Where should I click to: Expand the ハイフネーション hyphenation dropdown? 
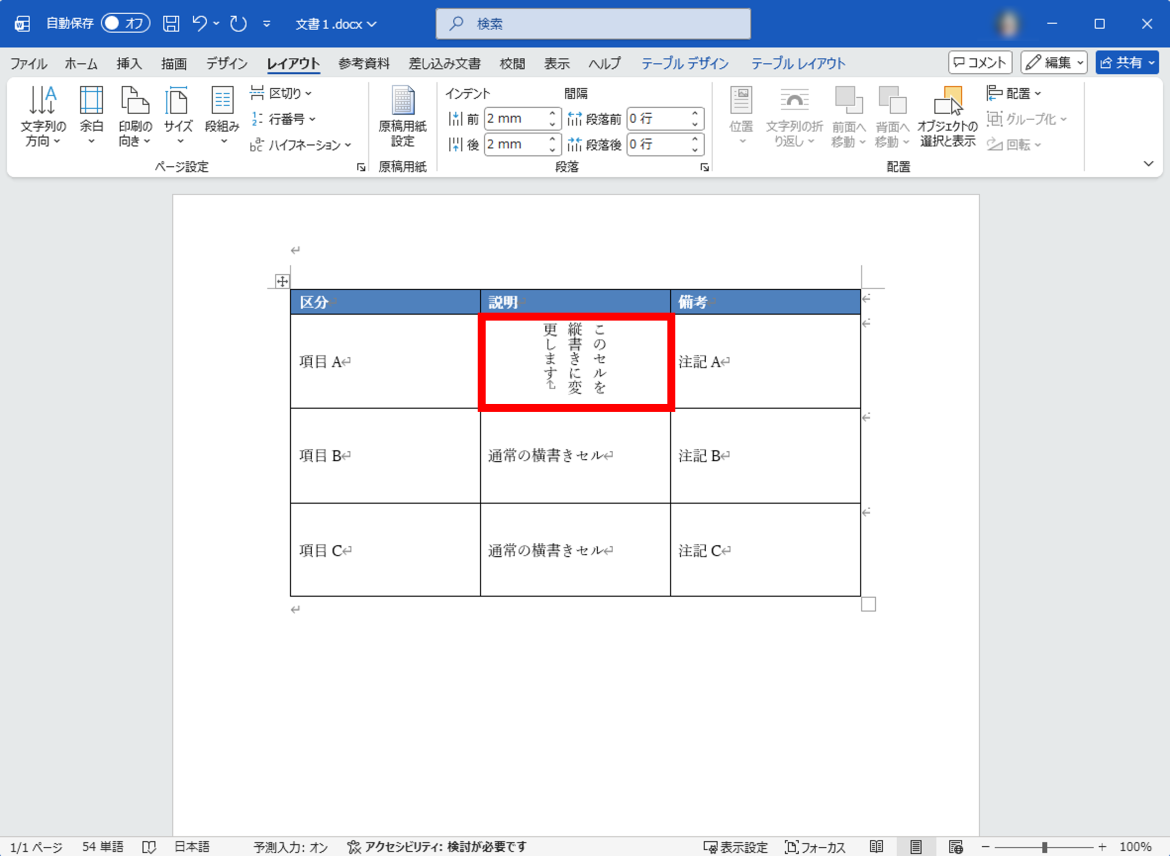[x=300, y=145]
